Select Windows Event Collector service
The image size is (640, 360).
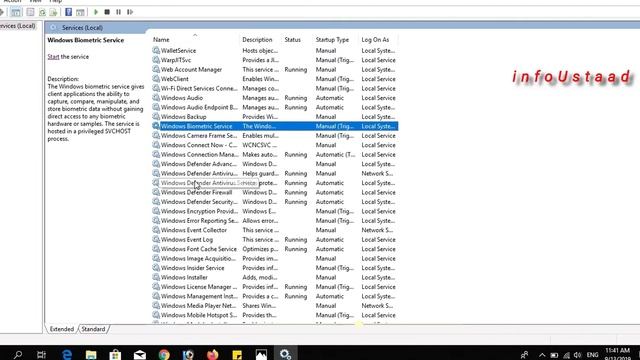click(275, 230)
